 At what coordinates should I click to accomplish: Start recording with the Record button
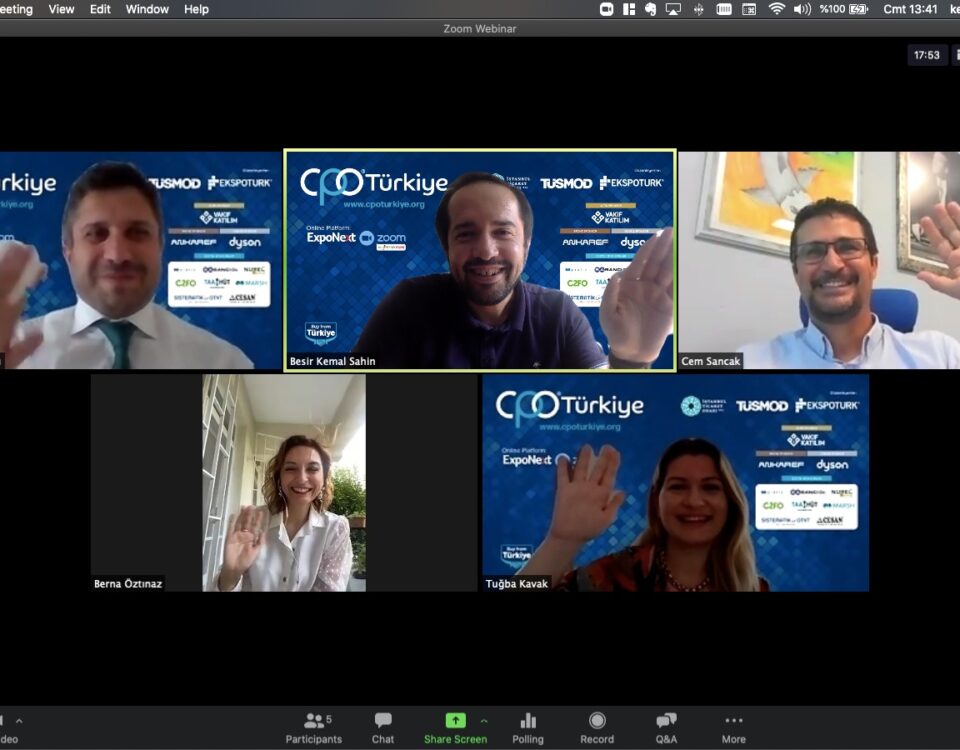(x=597, y=727)
